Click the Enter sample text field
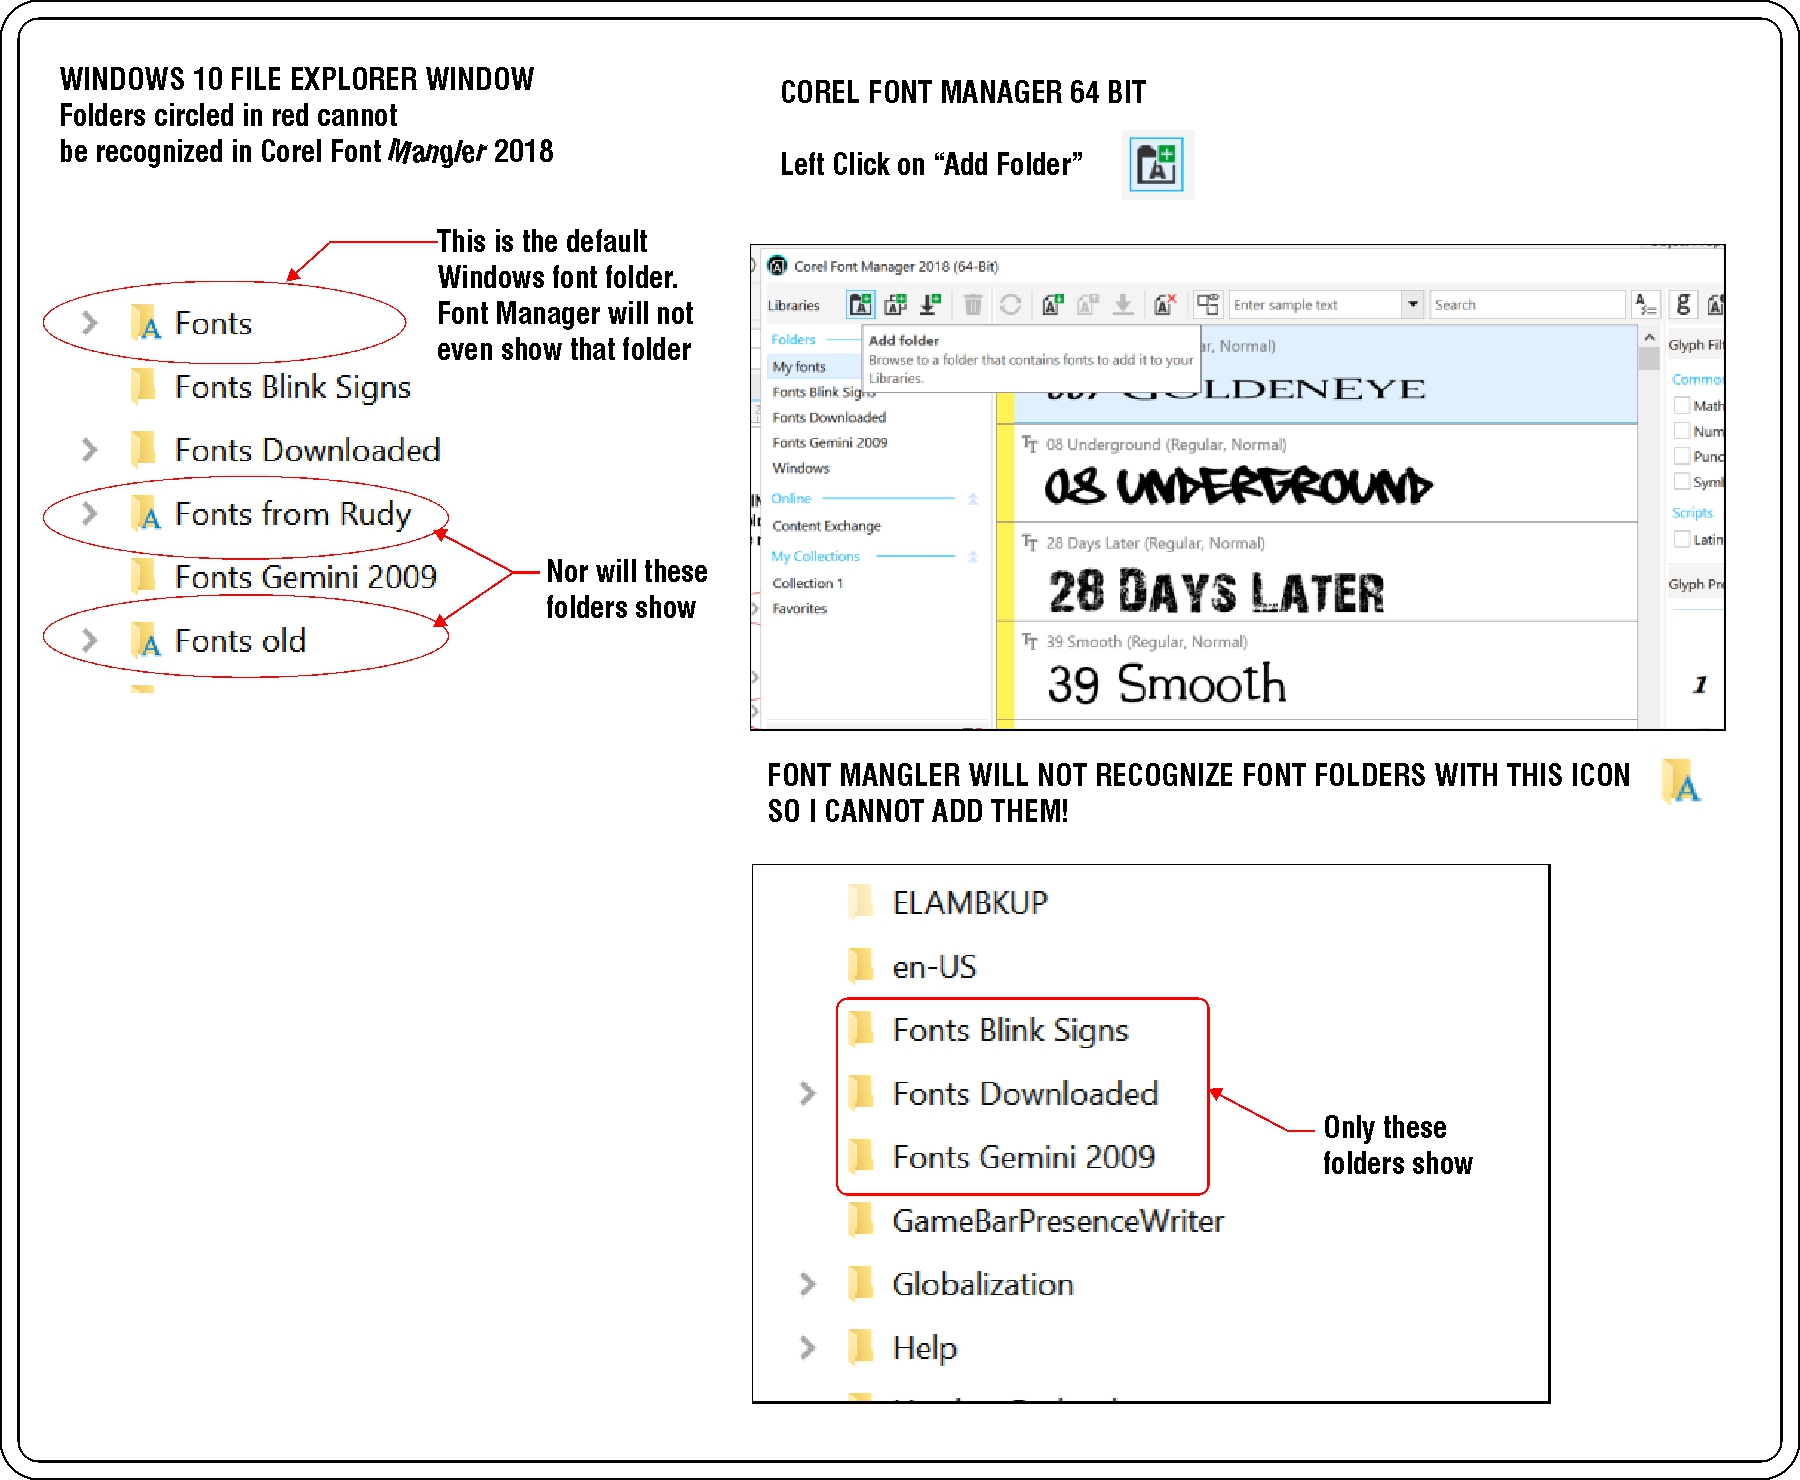Screen dimensions: 1800x1480 (x=1315, y=304)
